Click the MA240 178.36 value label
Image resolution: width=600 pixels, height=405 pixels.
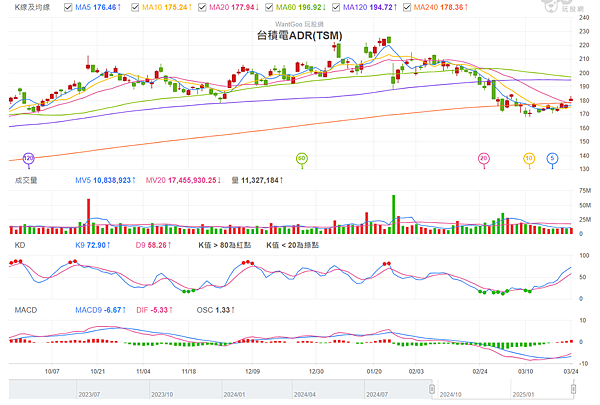click(440, 7)
